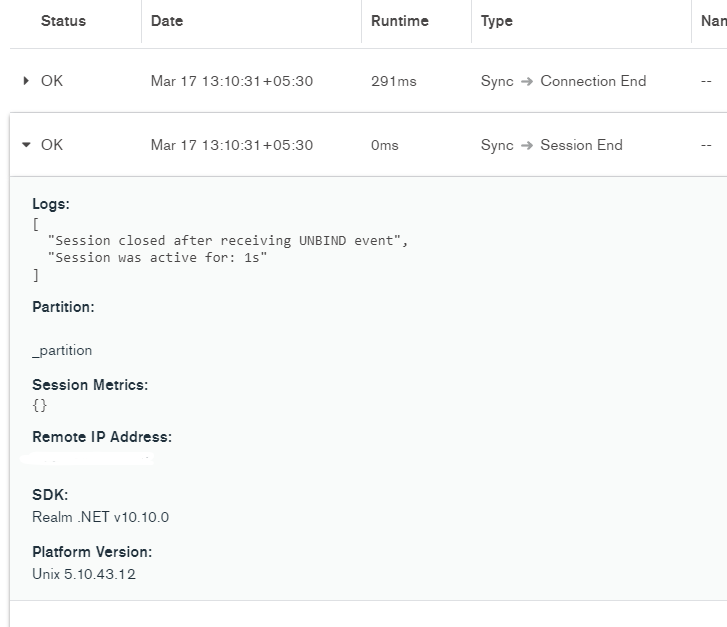Click the Connection End type text
This screenshot has height=627, width=727.
click(x=593, y=81)
